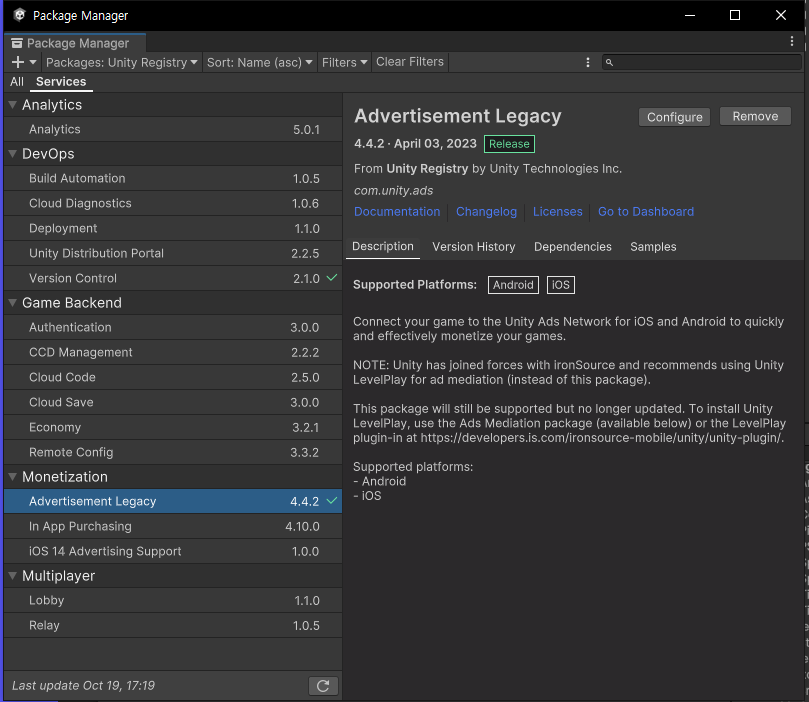Select the Cloud Code package
This screenshot has width=809, height=702.
coord(173,377)
